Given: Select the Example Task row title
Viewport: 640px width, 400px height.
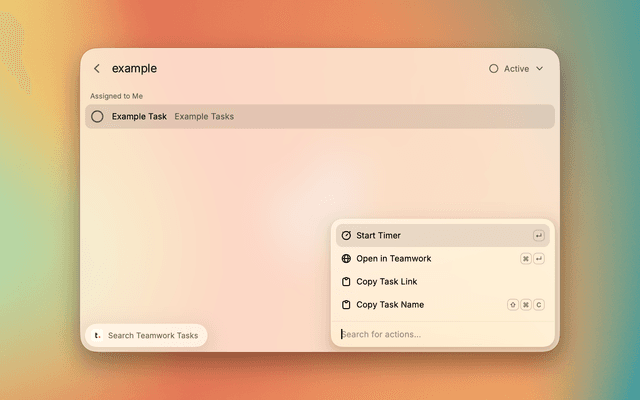Looking at the screenshot, I should 139,116.
